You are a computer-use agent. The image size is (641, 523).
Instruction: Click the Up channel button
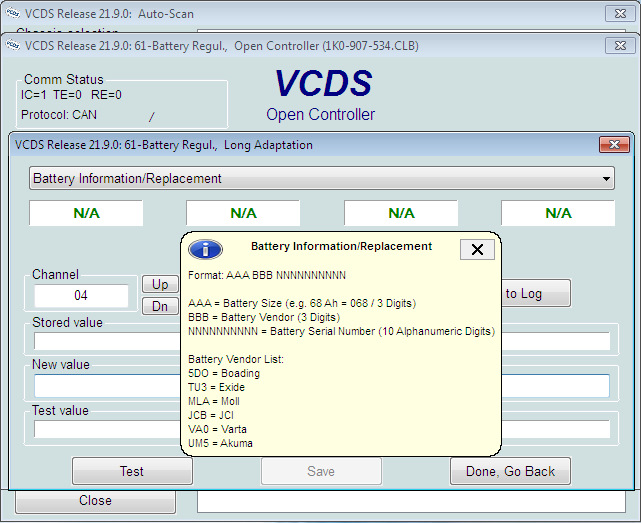[160, 284]
